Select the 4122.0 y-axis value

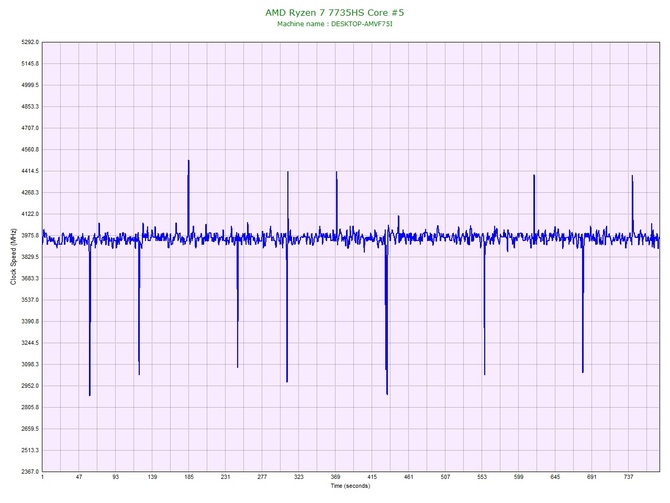pos(30,214)
